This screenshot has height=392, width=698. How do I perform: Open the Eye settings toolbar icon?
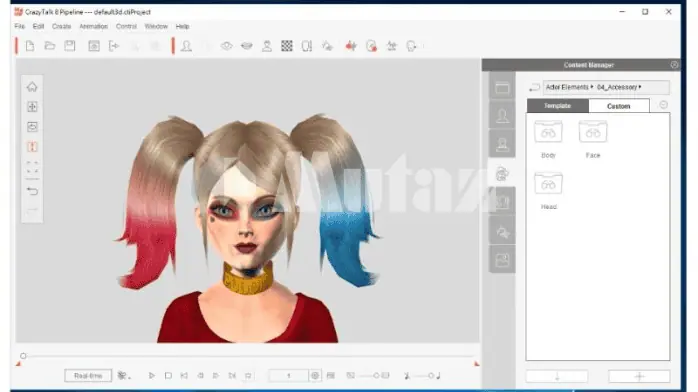[227, 46]
